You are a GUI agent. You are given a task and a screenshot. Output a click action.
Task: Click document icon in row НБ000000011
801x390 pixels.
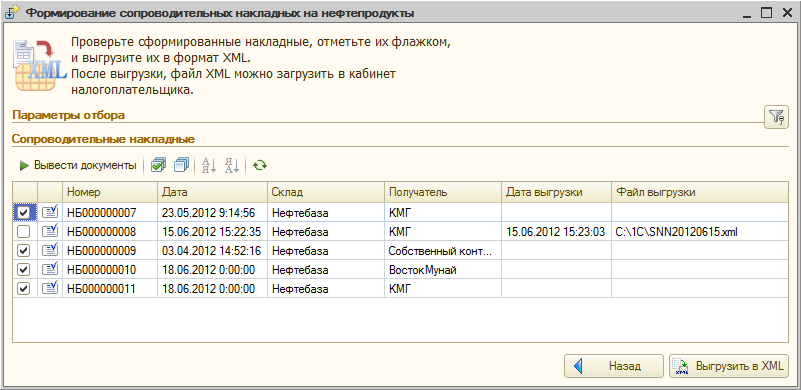point(50,288)
